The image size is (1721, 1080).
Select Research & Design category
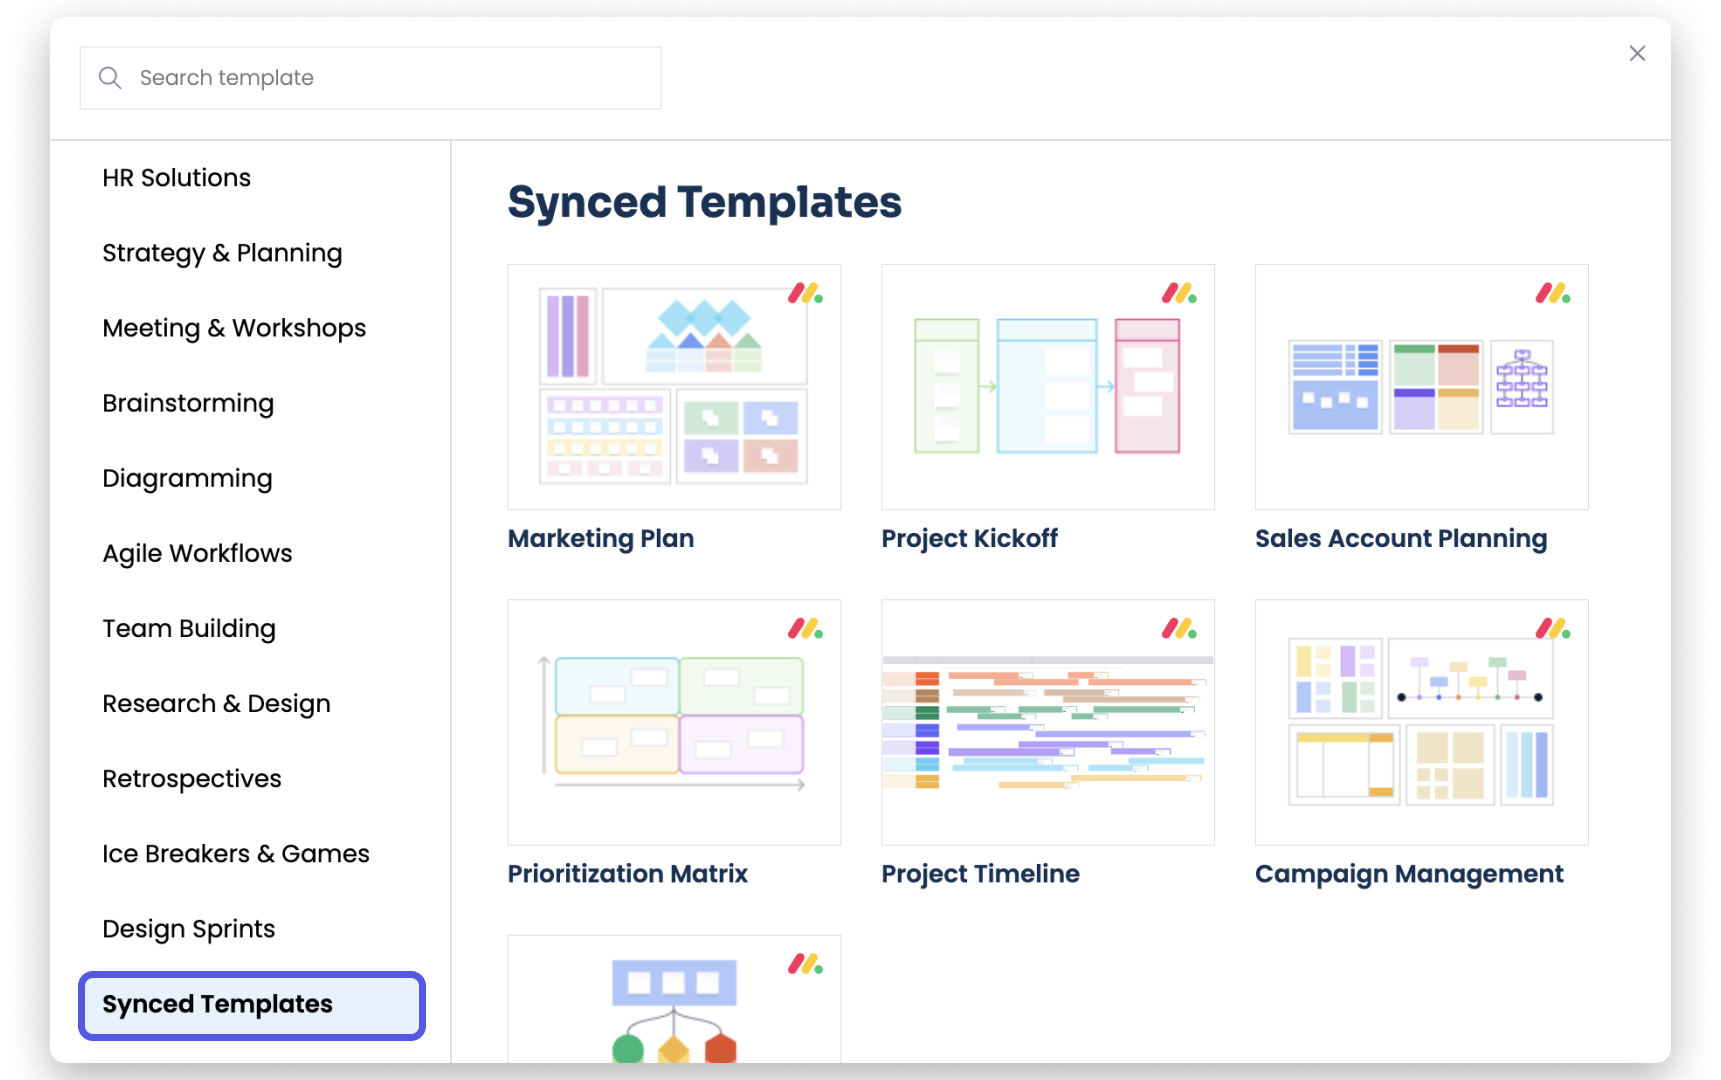(216, 703)
